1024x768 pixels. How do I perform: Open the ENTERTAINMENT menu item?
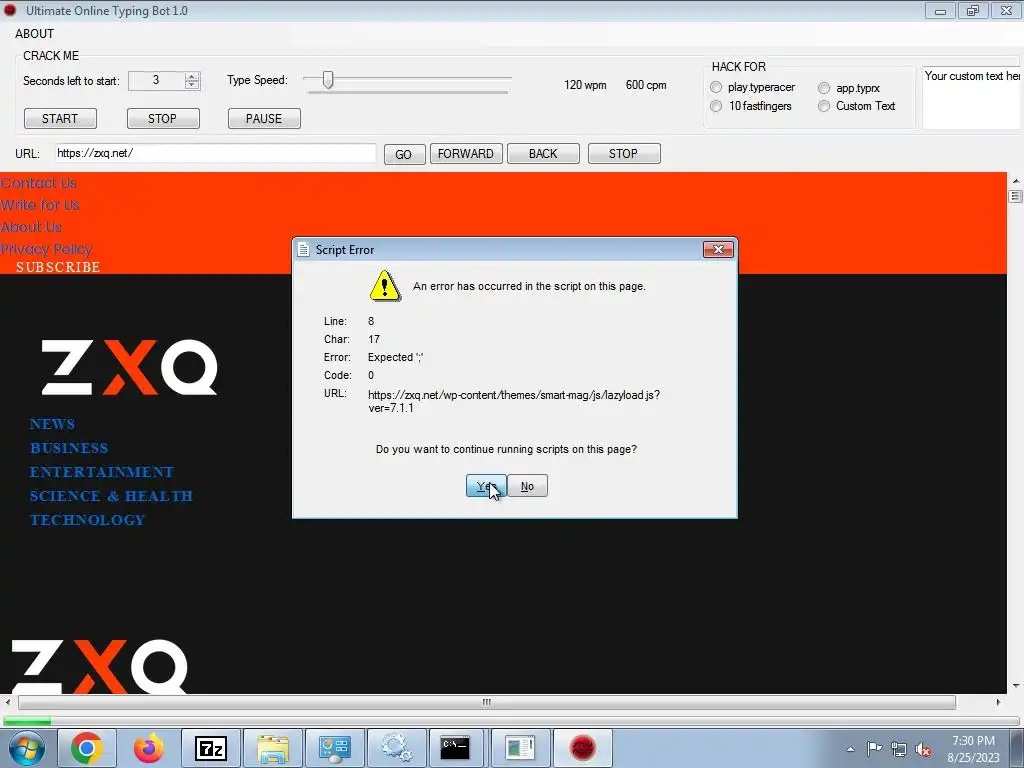point(102,472)
